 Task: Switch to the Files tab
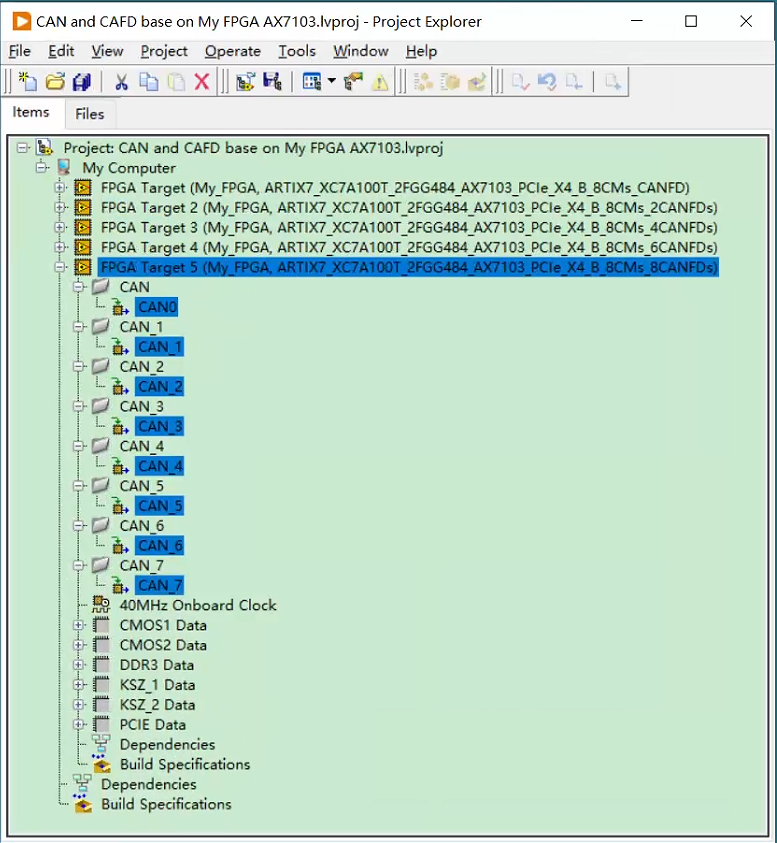pyautogui.click(x=90, y=114)
